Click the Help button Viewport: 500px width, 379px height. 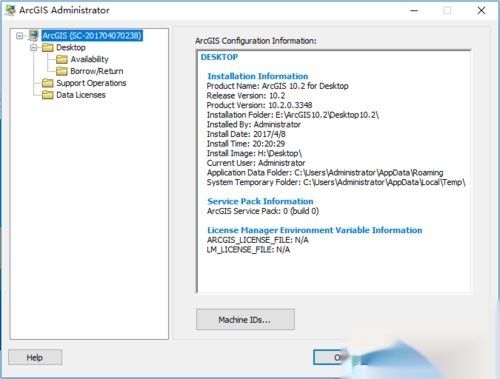[35, 357]
